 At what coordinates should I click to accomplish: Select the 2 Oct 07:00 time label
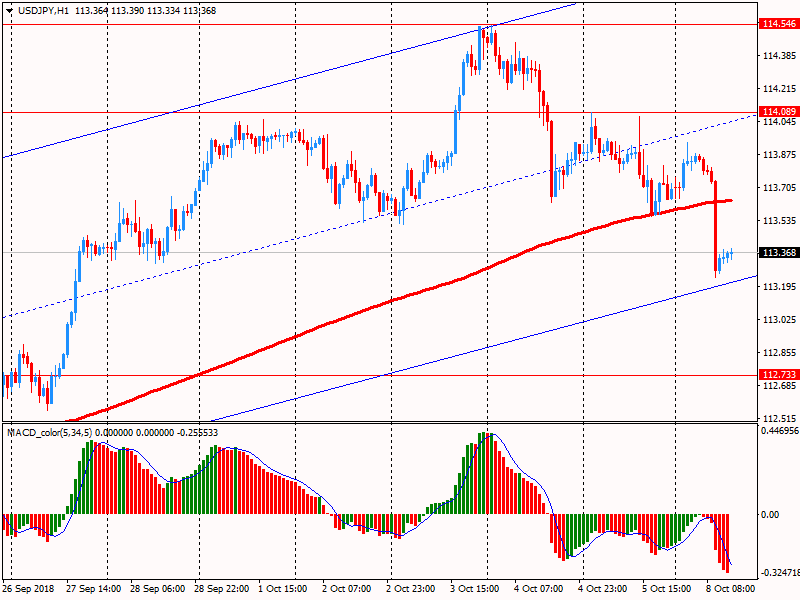click(347, 589)
